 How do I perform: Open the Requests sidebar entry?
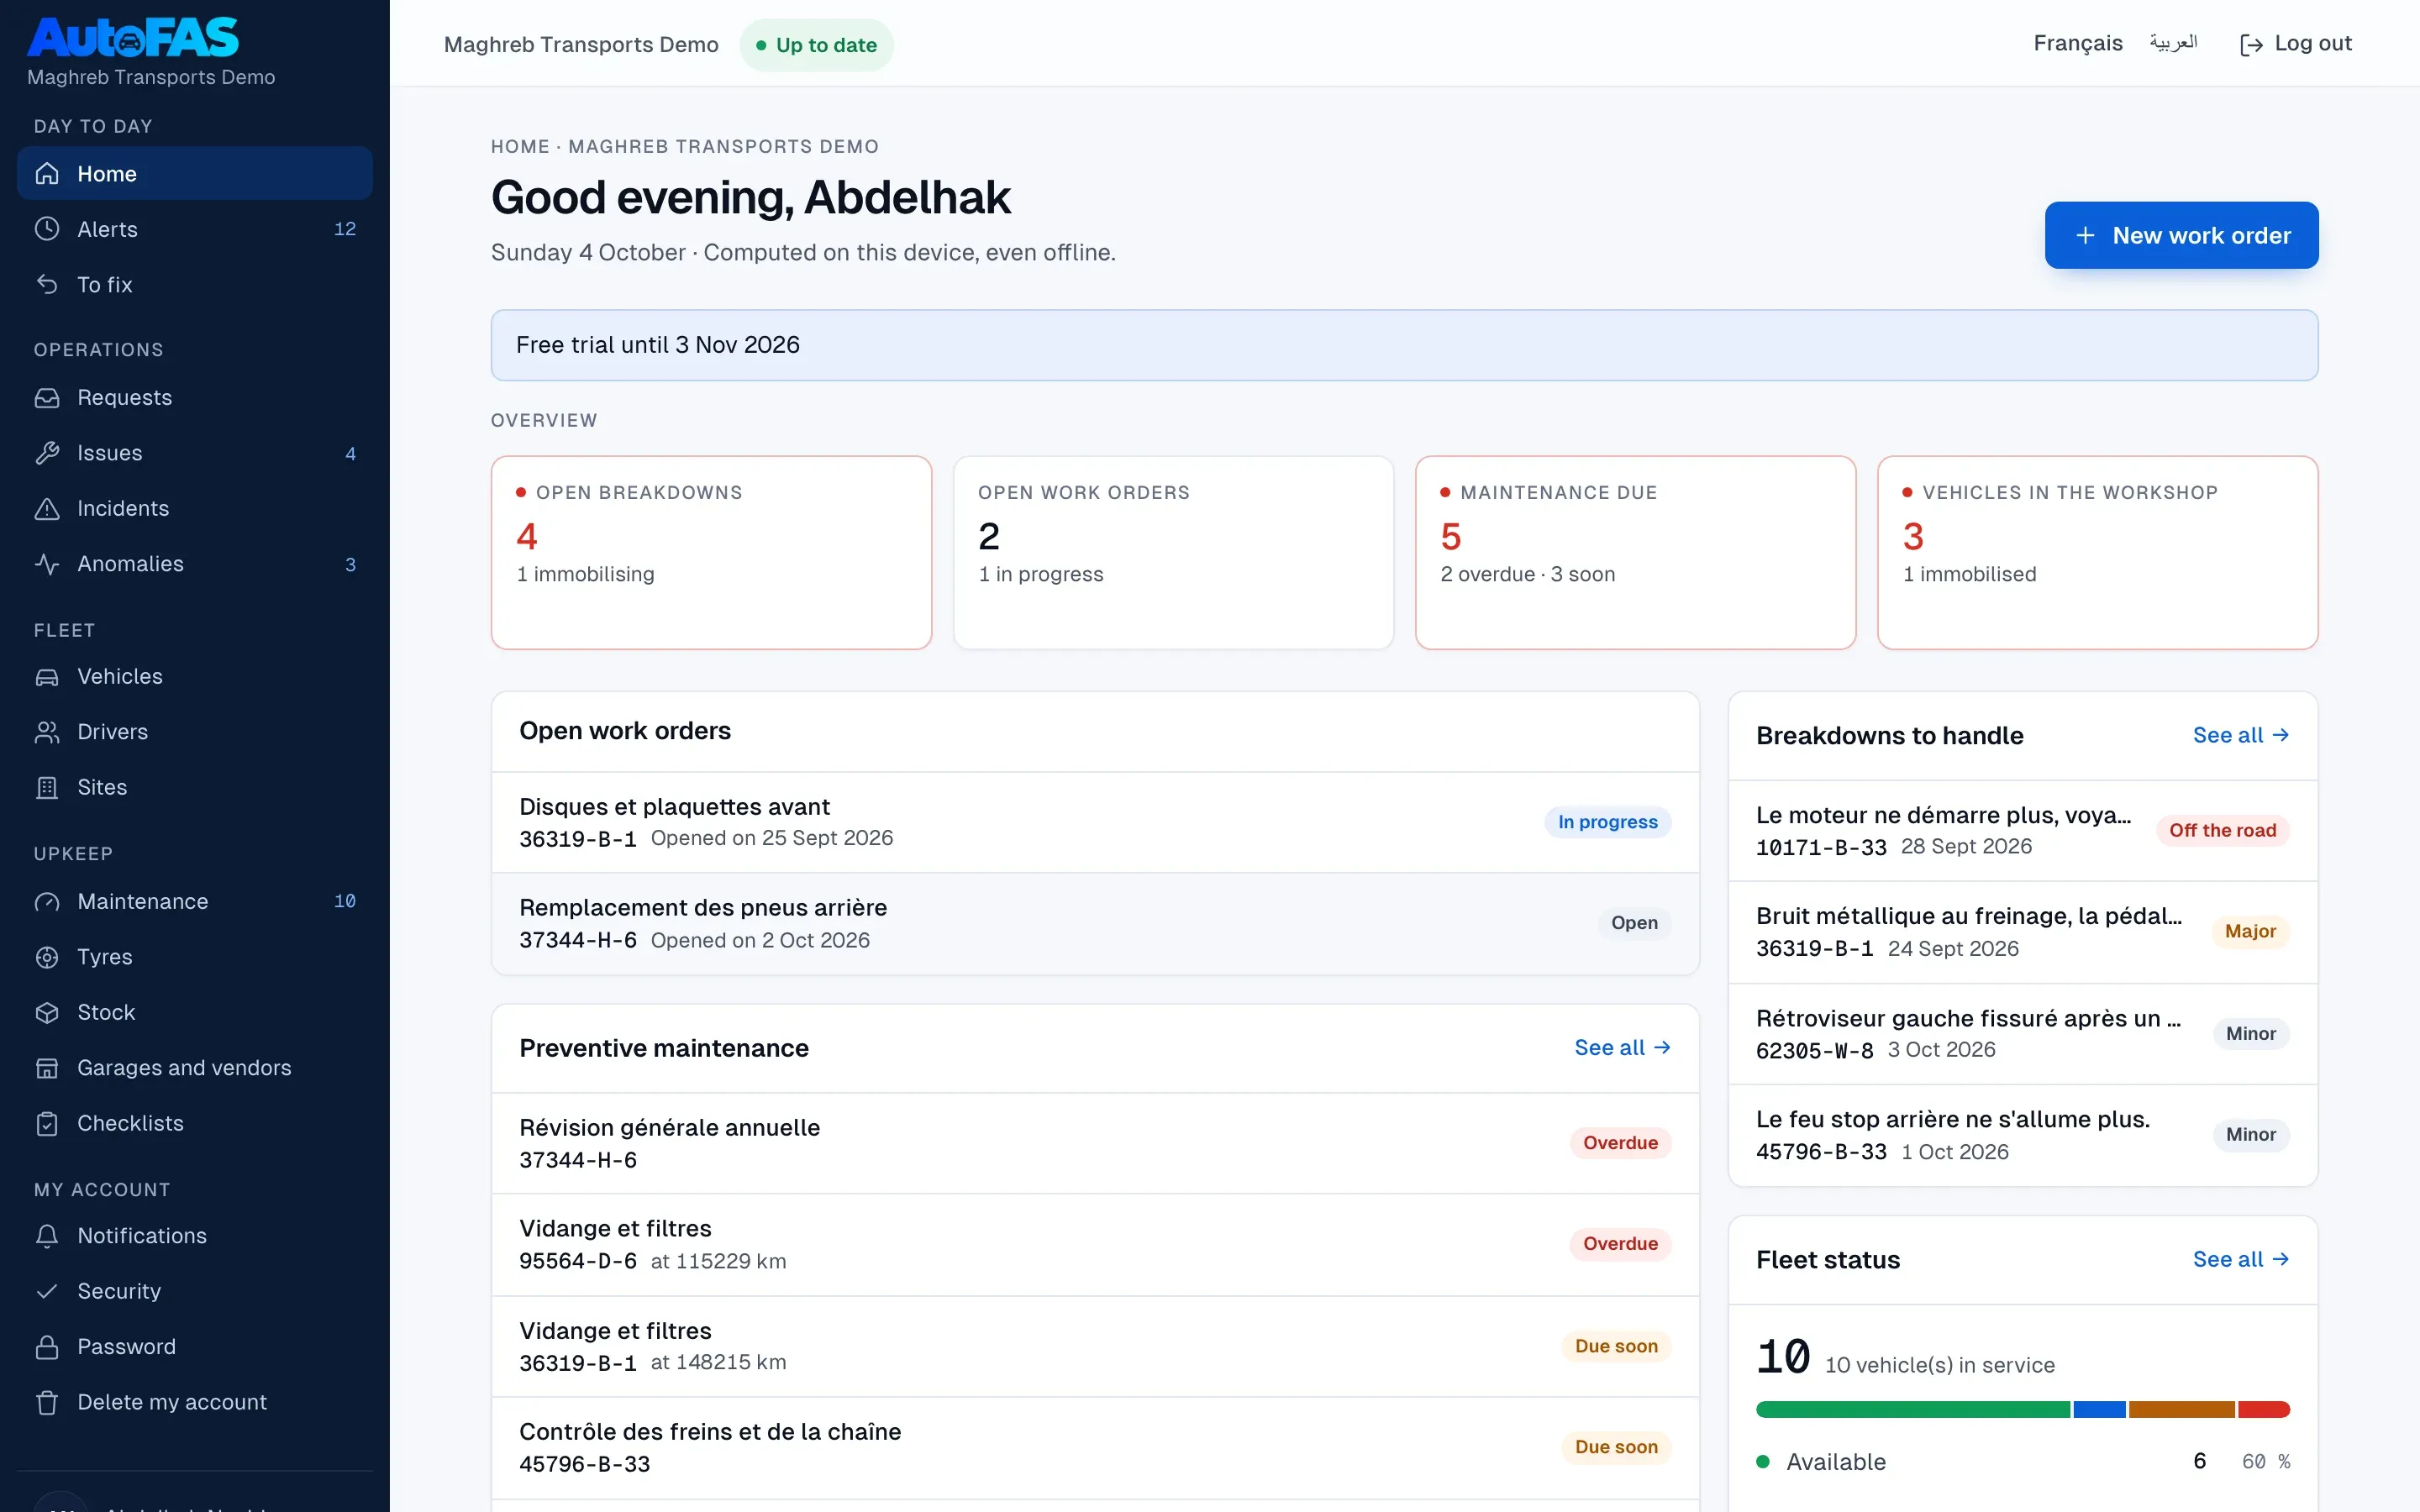coord(195,397)
